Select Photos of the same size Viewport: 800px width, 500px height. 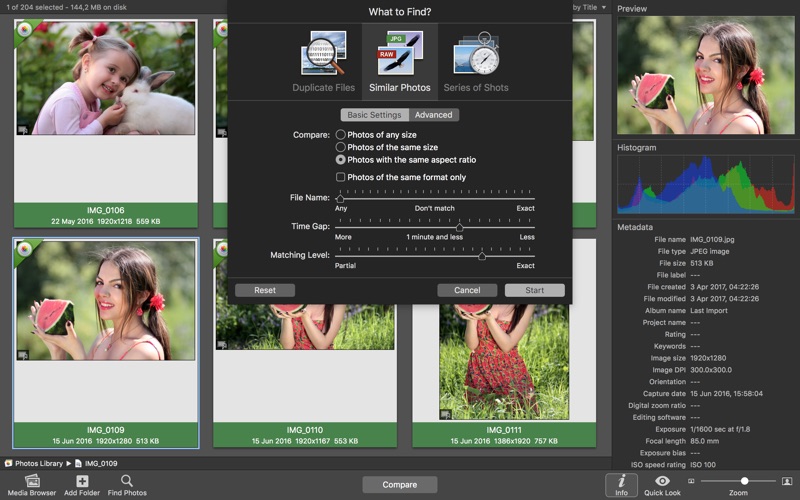click(341, 147)
